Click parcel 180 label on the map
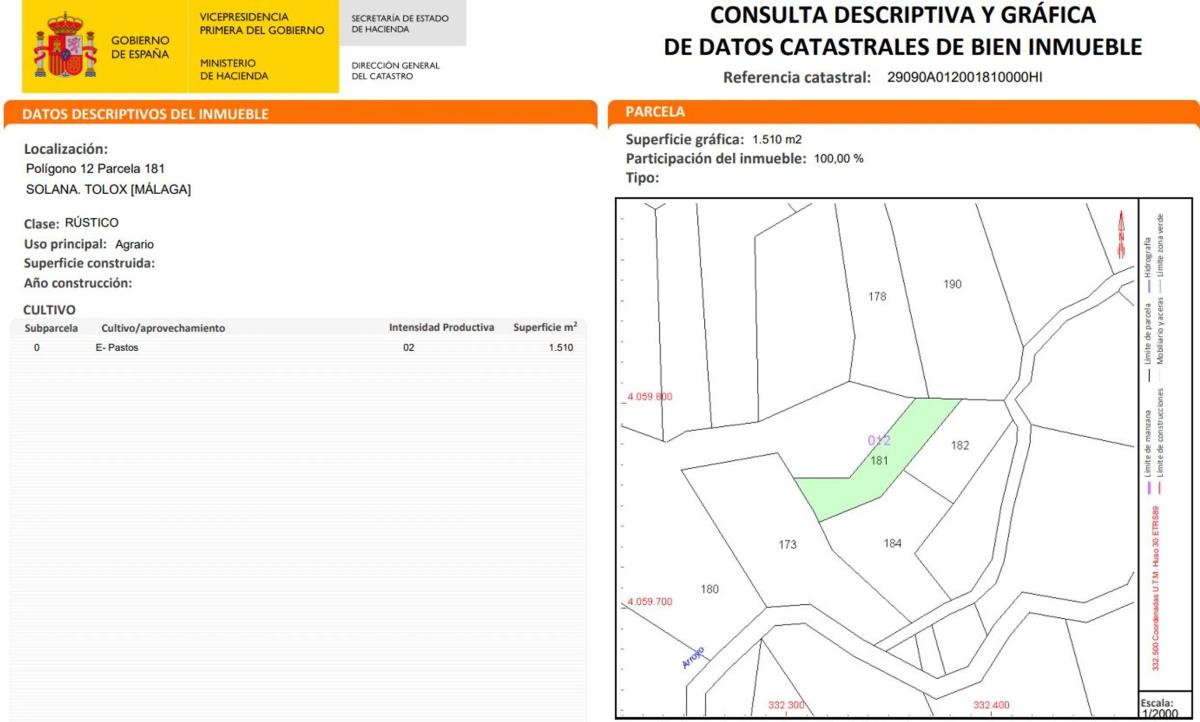1200x722 pixels. [709, 589]
